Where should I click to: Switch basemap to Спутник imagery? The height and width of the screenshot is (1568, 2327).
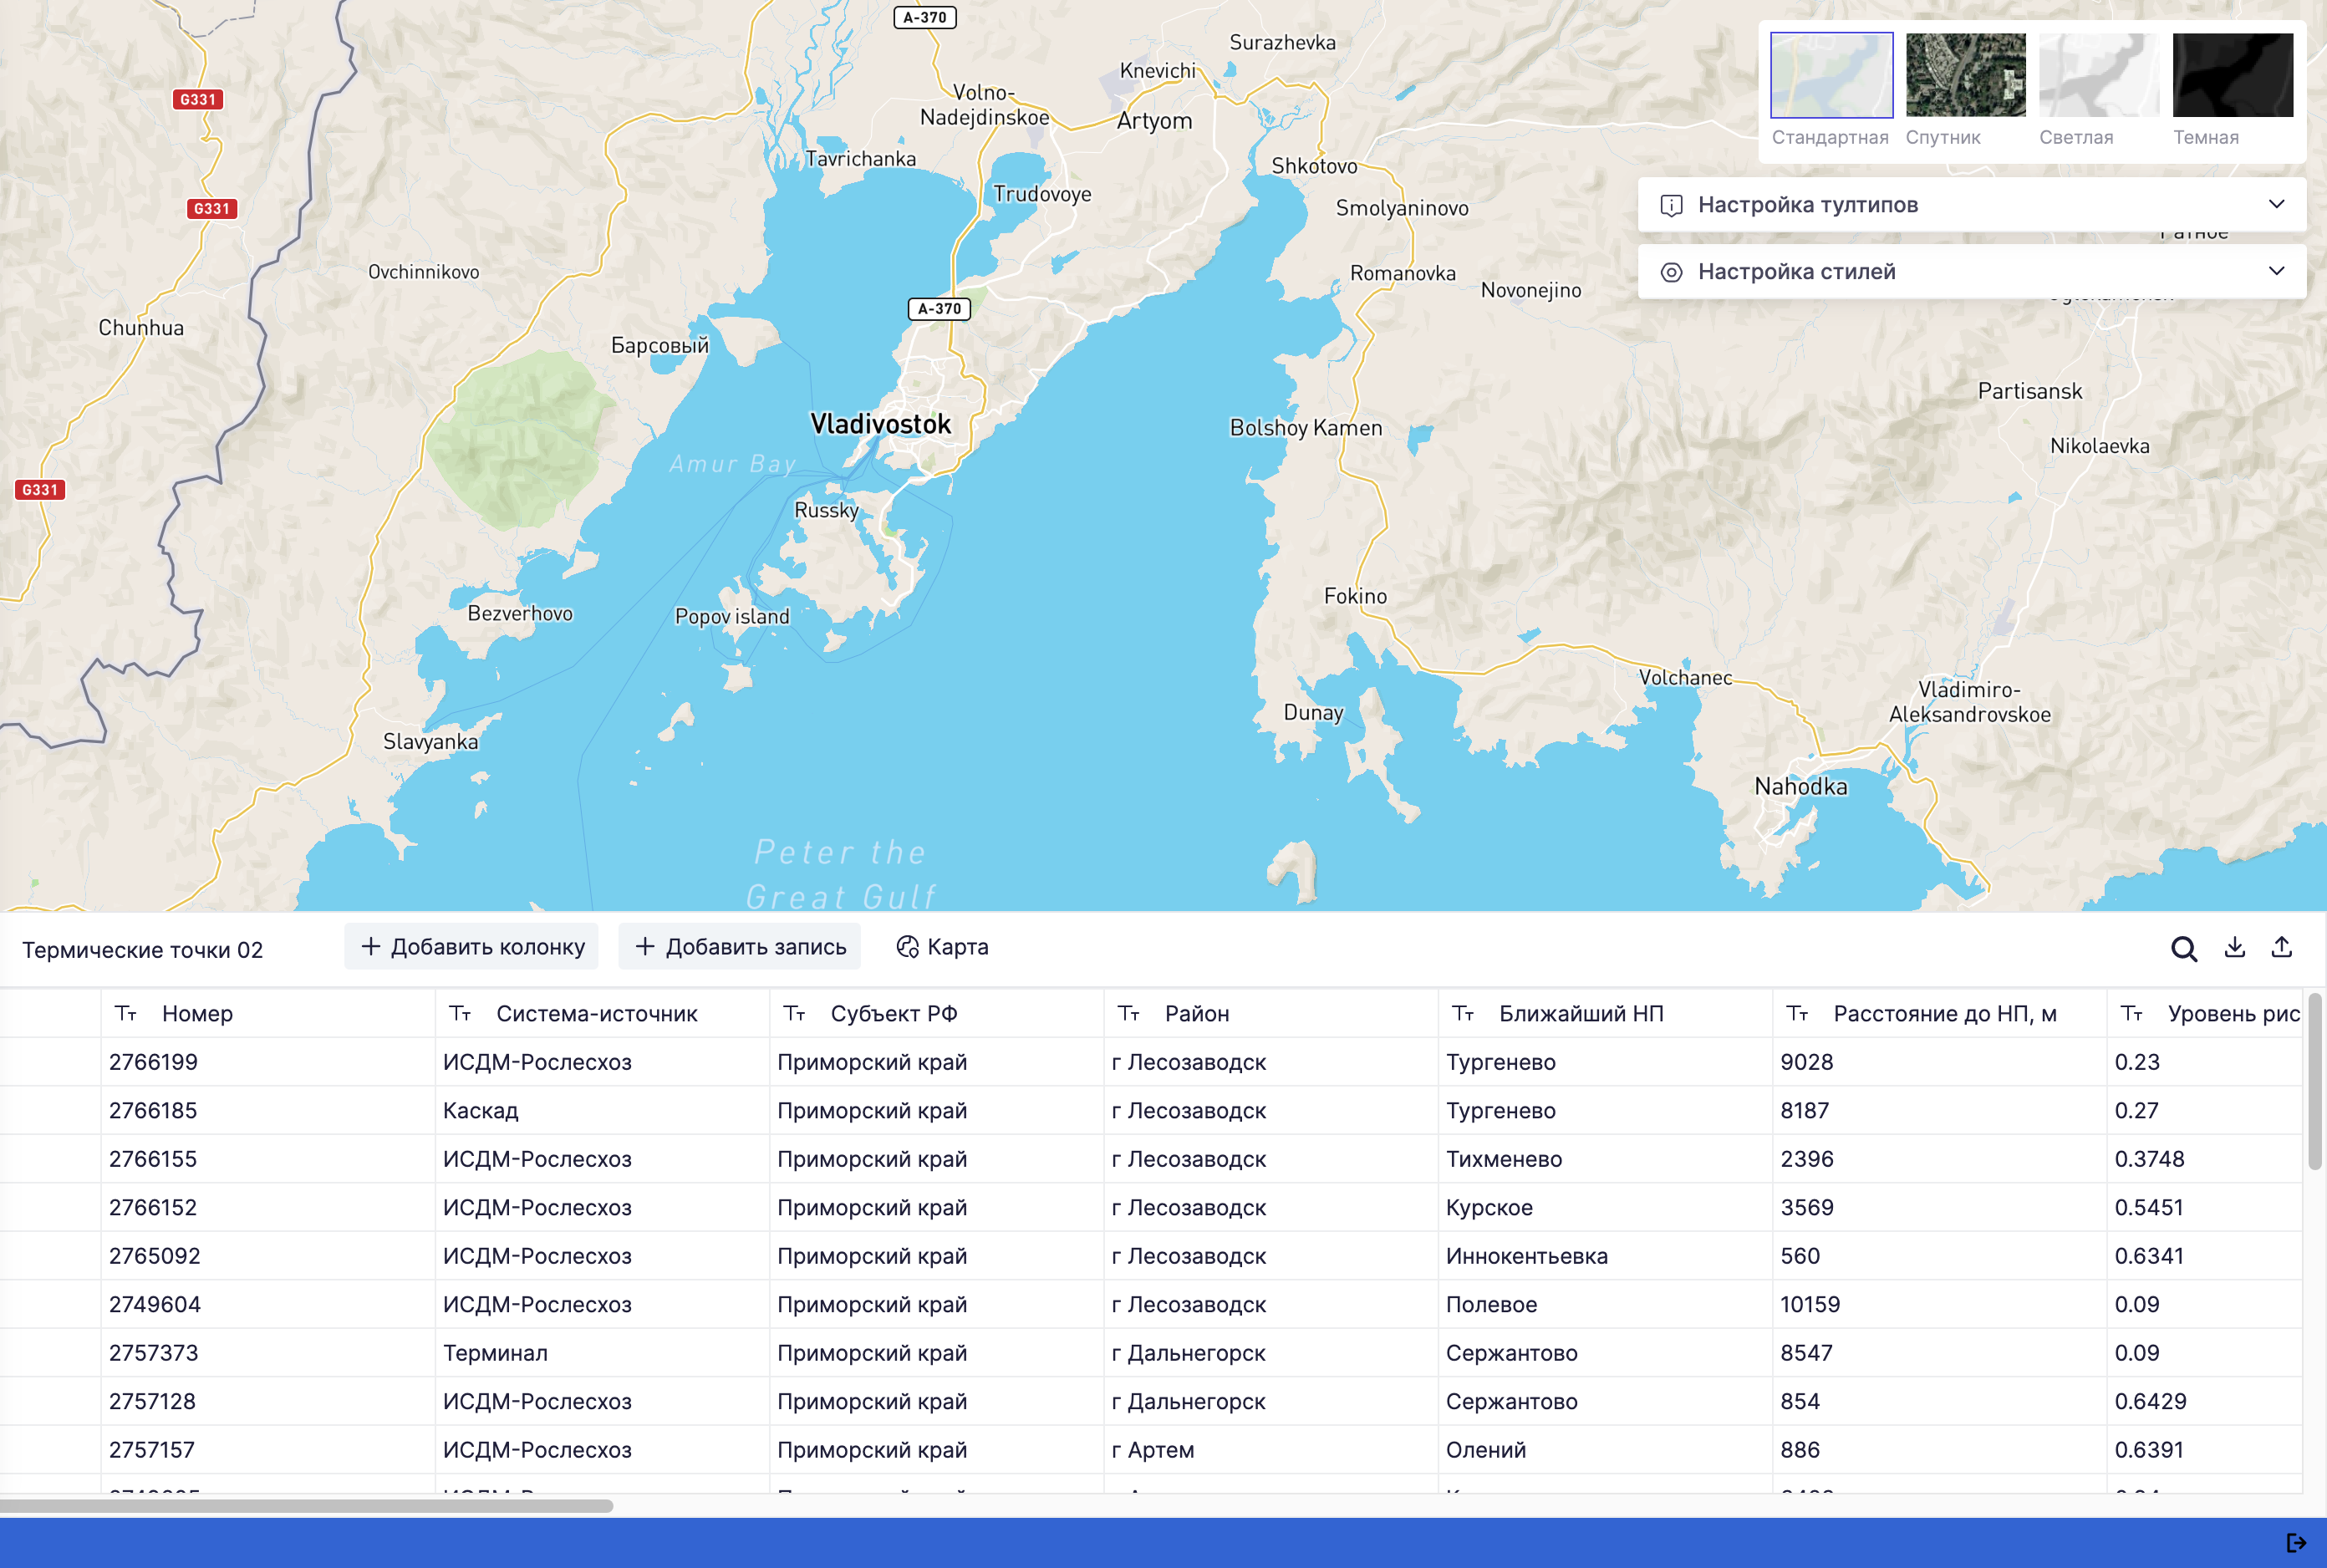[1965, 76]
